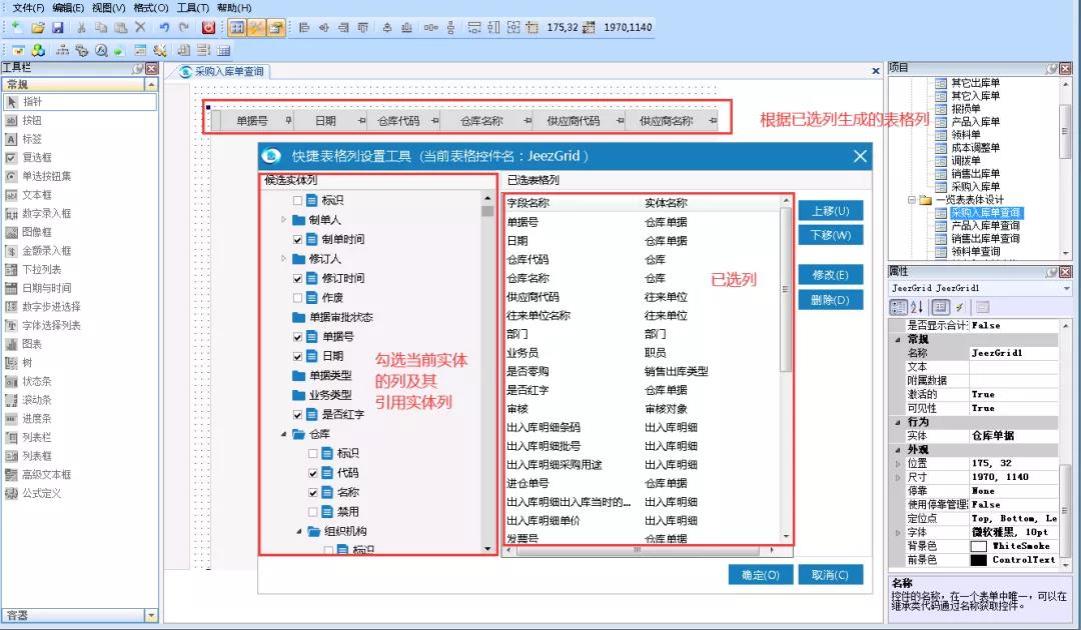
Task: Click the new form icon in toolbar
Action: [17, 28]
